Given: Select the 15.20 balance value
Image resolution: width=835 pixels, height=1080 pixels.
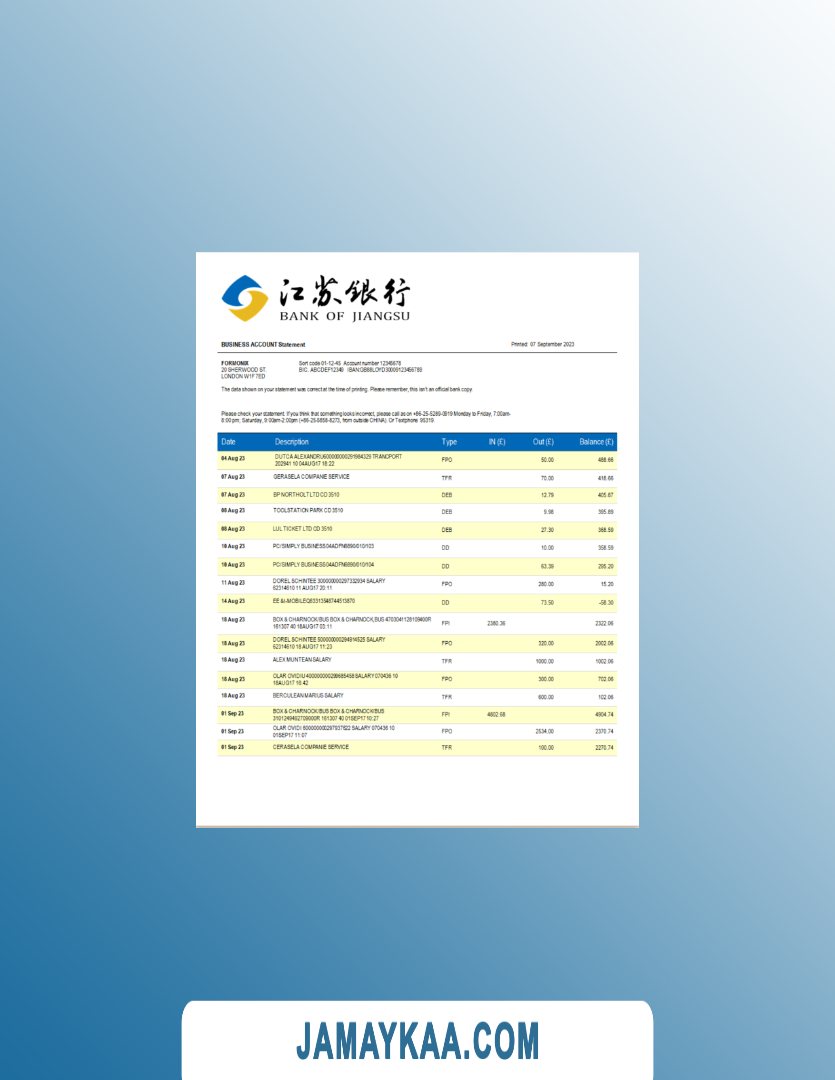Looking at the screenshot, I should point(607,584).
